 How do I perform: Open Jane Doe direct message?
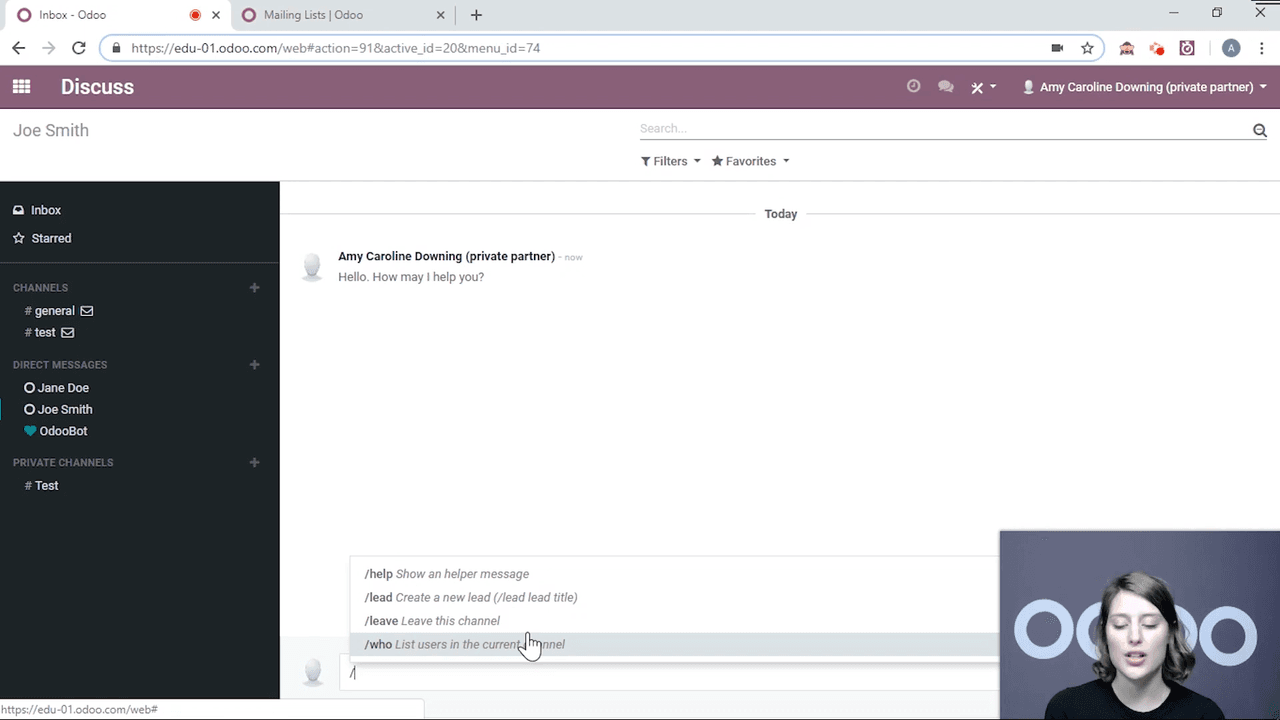click(x=63, y=388)
